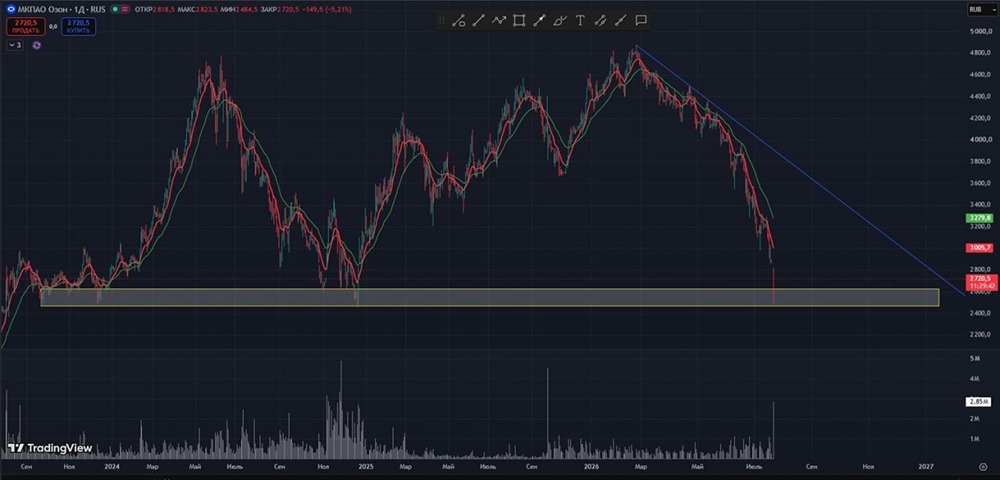Click the 2025 label on time axis
This screenshot has height=480, width=1000.
pos(365,467)
